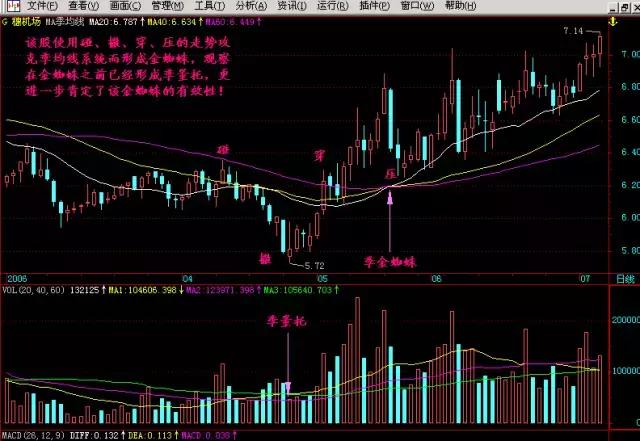
Task: Select the MA60:6.449 moving average value
Action: click(230, 22)
